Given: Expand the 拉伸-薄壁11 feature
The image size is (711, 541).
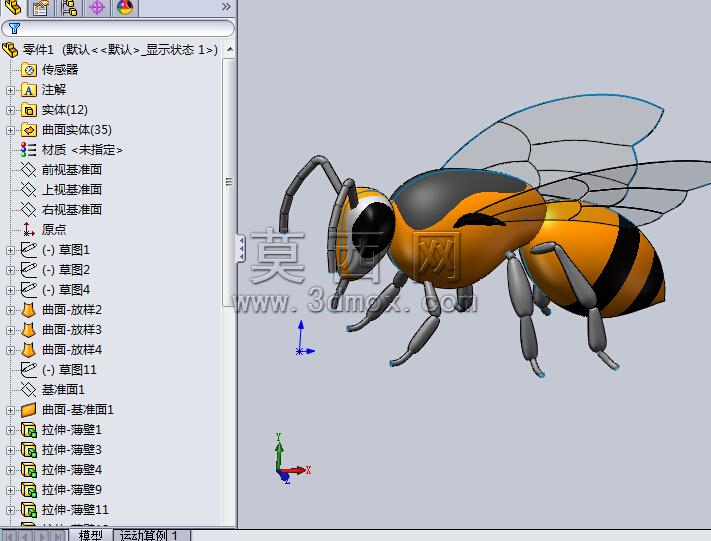Looking at the screenshot, I should [x=10, y=510].
